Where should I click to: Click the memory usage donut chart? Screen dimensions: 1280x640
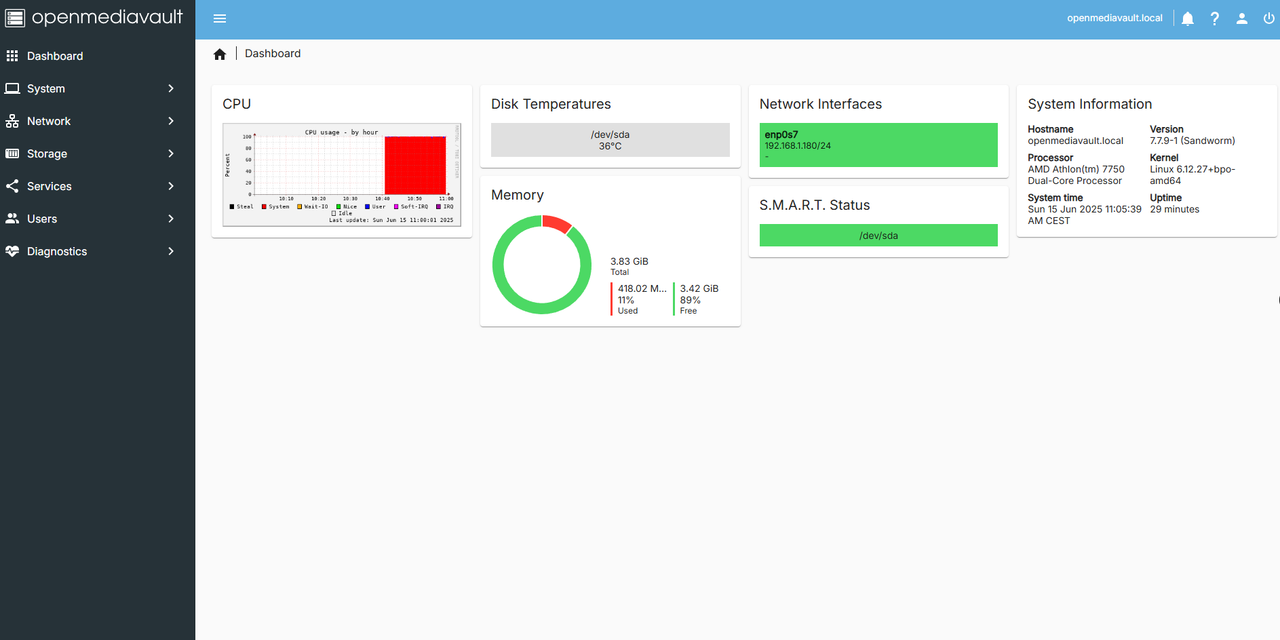(542, 265)
